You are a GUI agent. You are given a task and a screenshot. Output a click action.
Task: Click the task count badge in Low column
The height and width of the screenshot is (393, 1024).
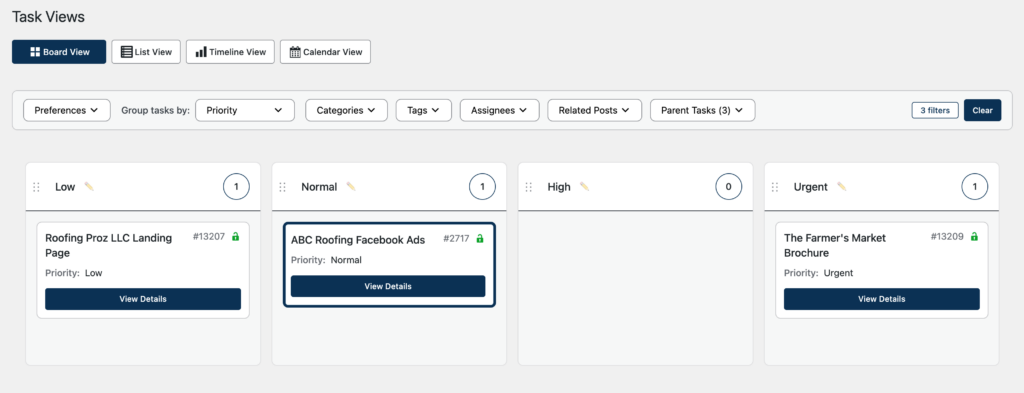[236, 187]
